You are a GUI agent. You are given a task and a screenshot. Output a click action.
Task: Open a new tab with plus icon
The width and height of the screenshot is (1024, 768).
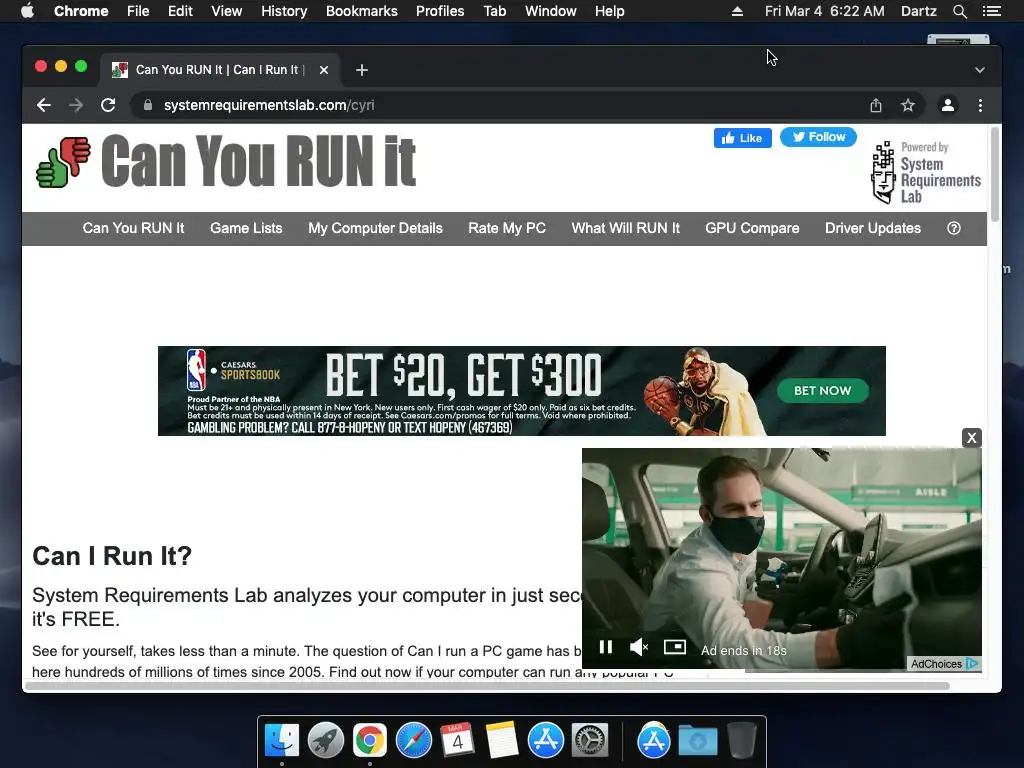coord(362,70)
